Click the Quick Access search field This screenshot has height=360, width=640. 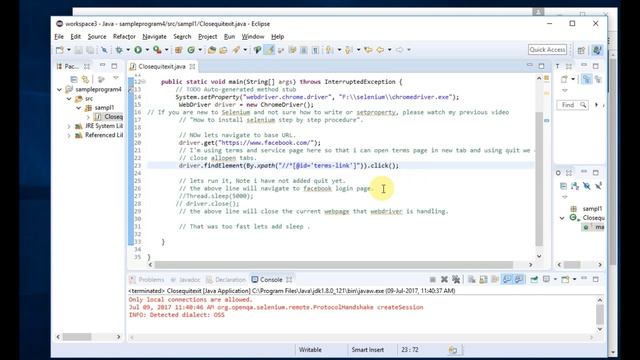pos(547,49)
